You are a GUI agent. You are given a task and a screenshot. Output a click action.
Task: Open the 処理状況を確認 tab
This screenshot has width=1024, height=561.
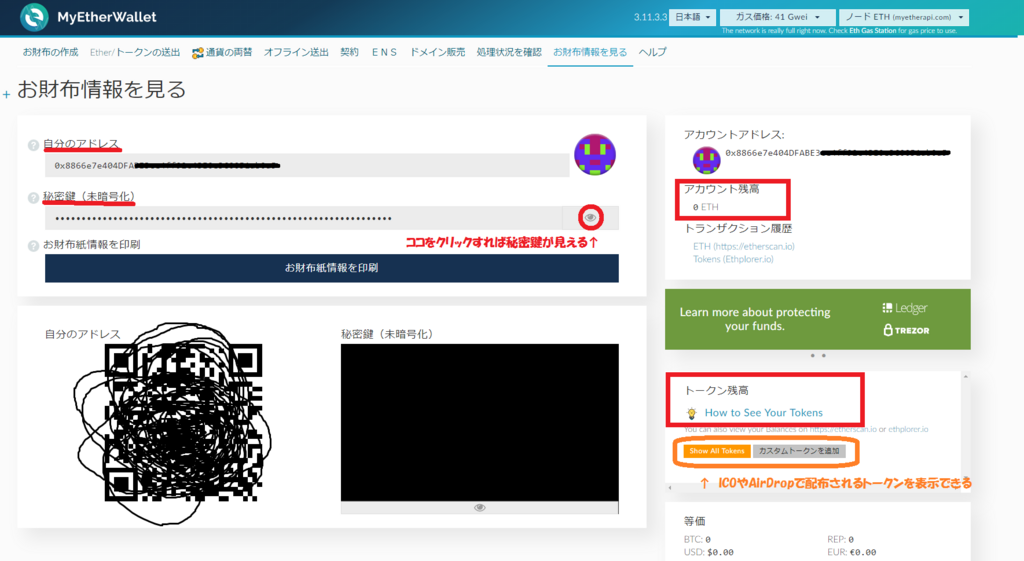[x=509, y=52]
